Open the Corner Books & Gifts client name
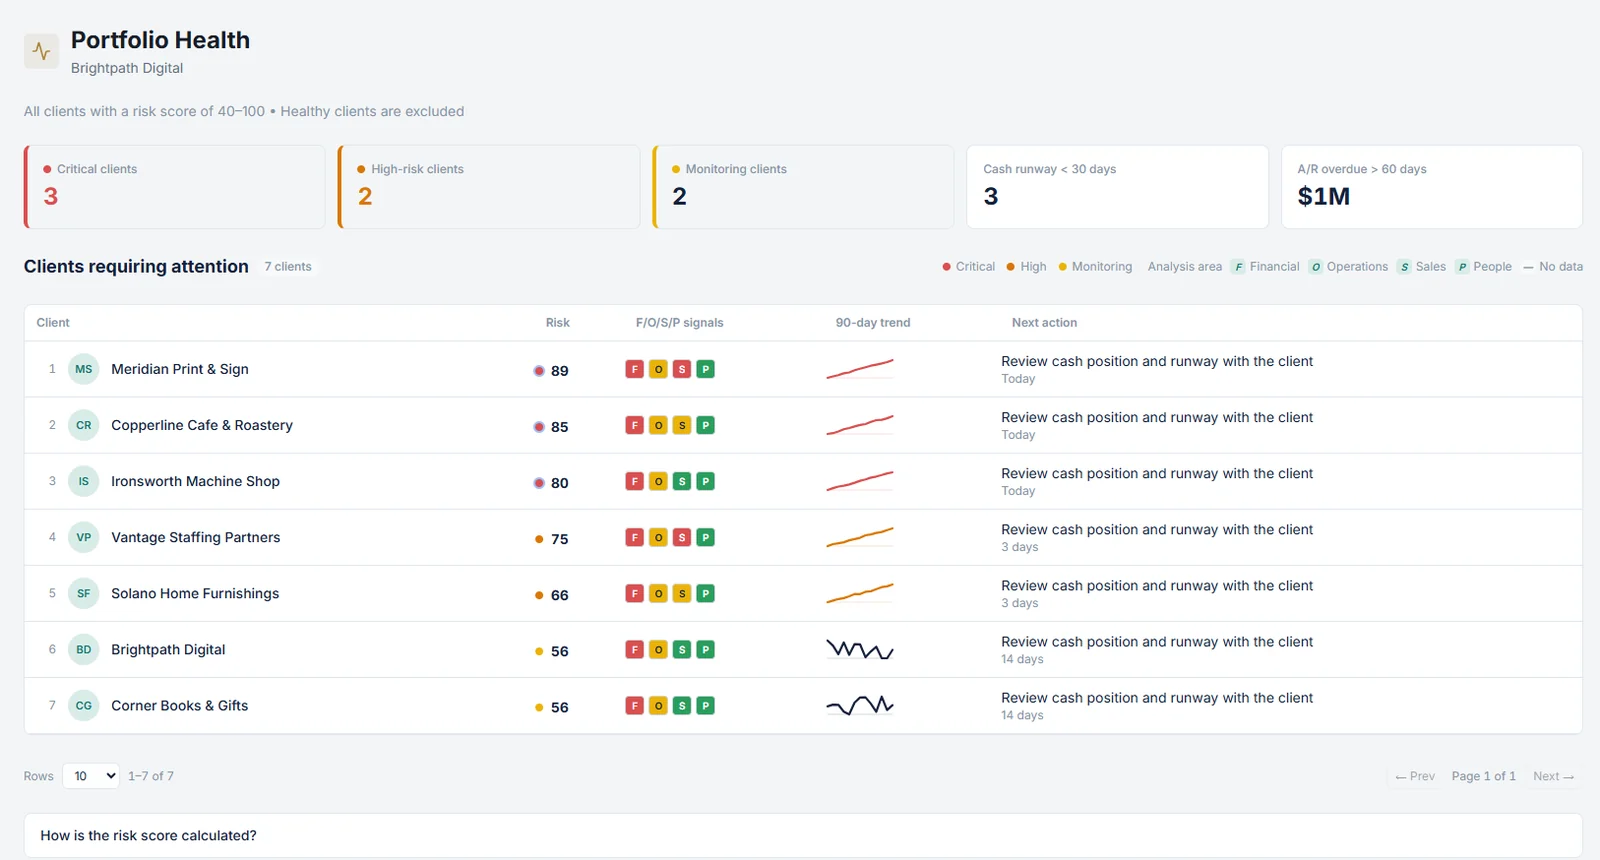Screen dimensions: 1600x860 (x=180, y=705)
